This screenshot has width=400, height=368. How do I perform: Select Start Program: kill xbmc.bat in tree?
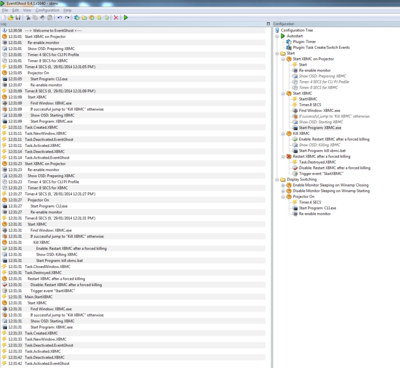(x=322, y=151)
